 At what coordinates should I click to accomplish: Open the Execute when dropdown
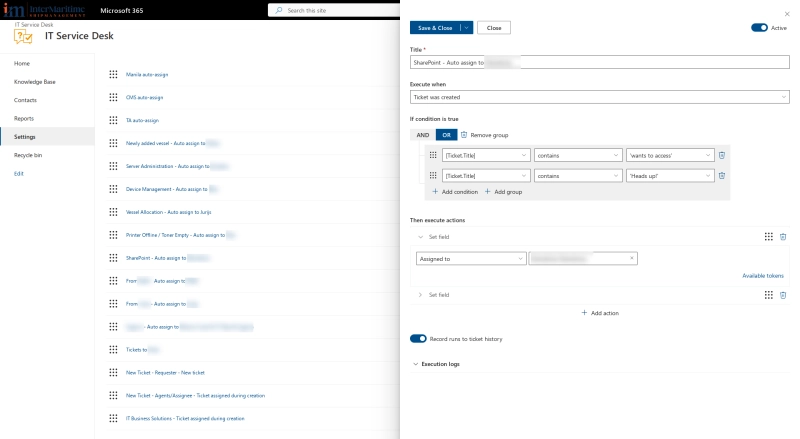tap(599, 98)
